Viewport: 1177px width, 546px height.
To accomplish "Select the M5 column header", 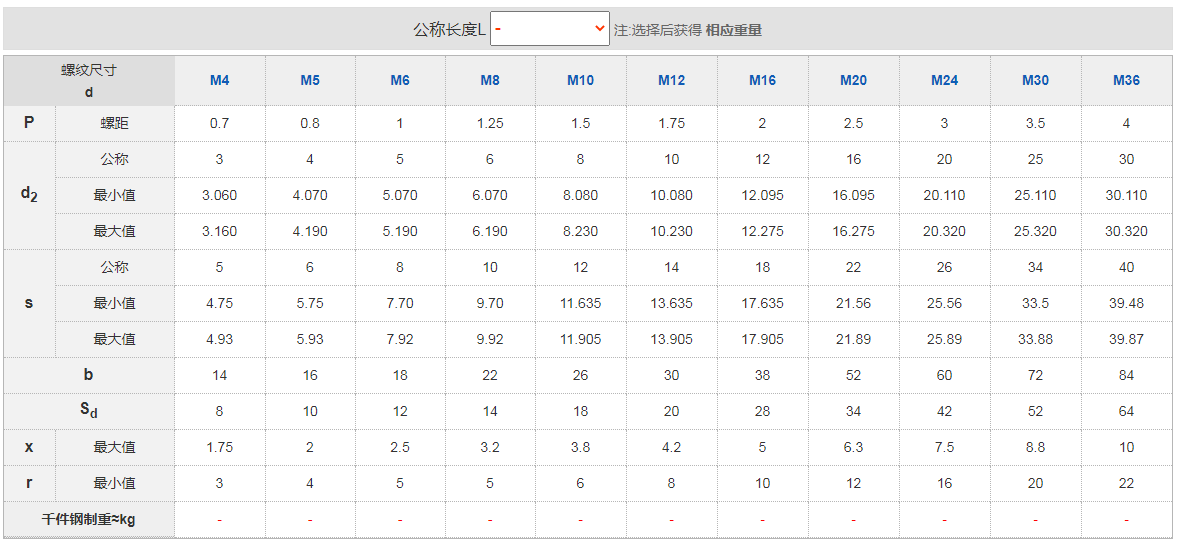I will coord(310,80).
